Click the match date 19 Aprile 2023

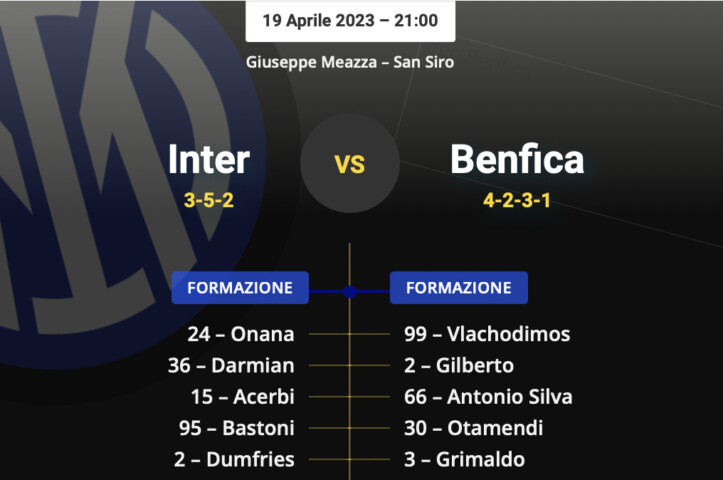pyautogui.click(x=350, y=20)
